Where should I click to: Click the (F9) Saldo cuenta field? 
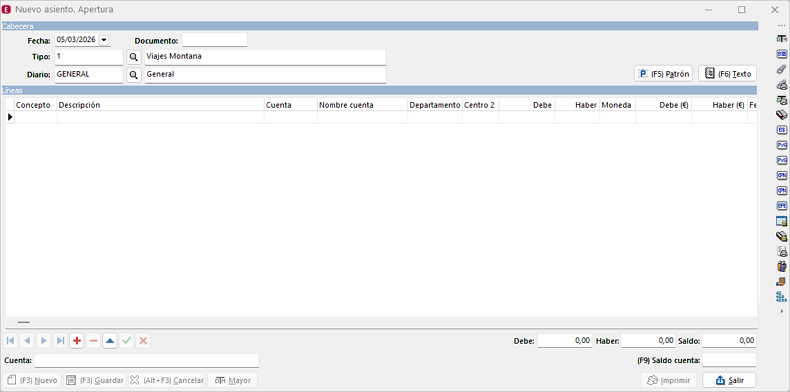pos(729,360)
